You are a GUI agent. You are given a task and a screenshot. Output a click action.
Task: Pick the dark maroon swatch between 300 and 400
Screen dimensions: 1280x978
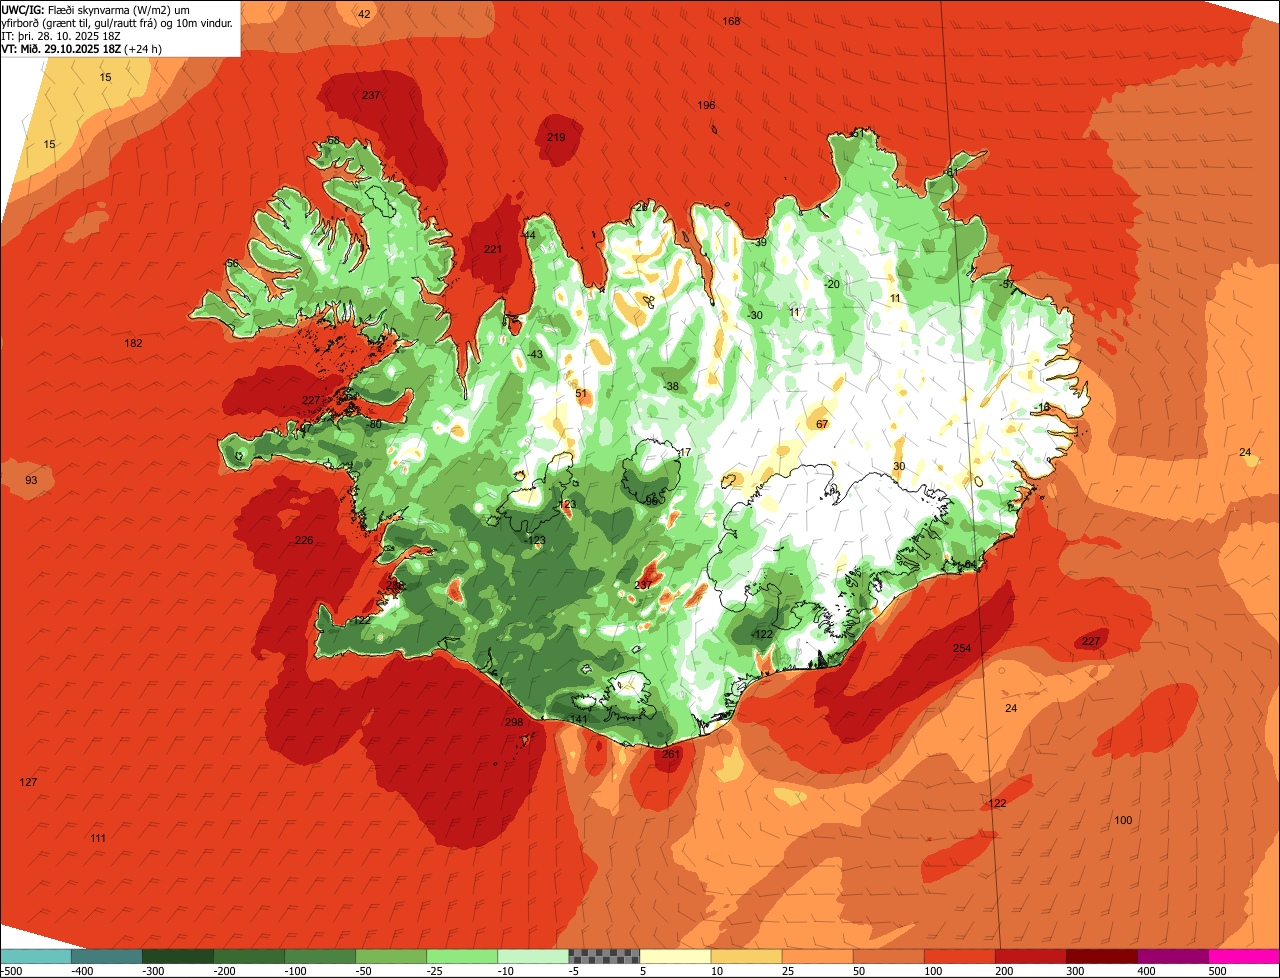click(1101, 956)
